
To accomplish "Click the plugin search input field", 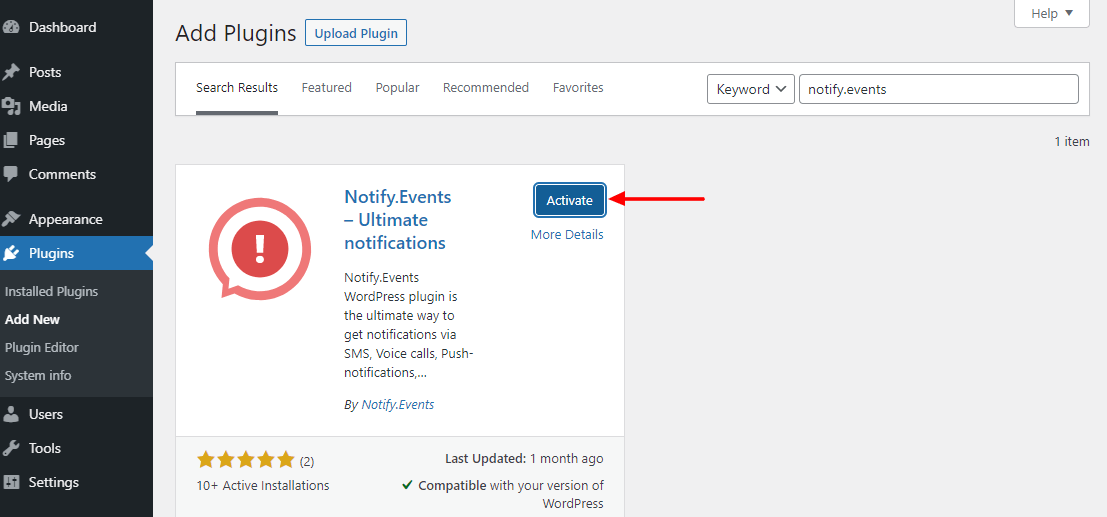I will [x=939, y=89].
